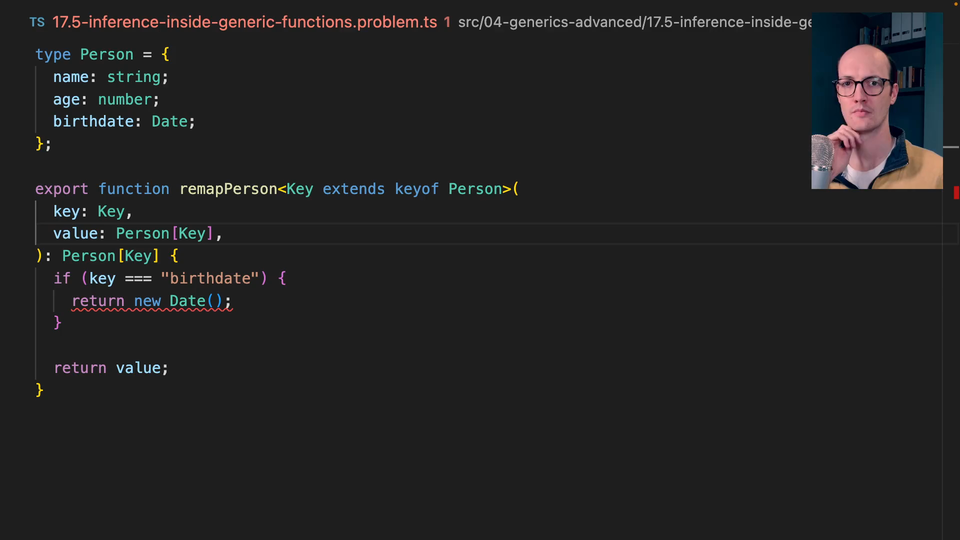The height and width of the screenshot is (540, 960).
Task: Click the yellow closing brace of function
Action: point(40,390)
